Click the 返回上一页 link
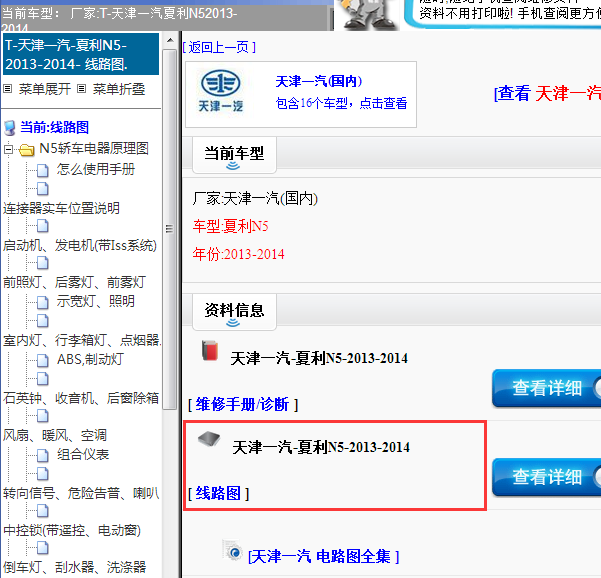Image resolution: width=601 pixels, height=578 pixels. point(219,48)
